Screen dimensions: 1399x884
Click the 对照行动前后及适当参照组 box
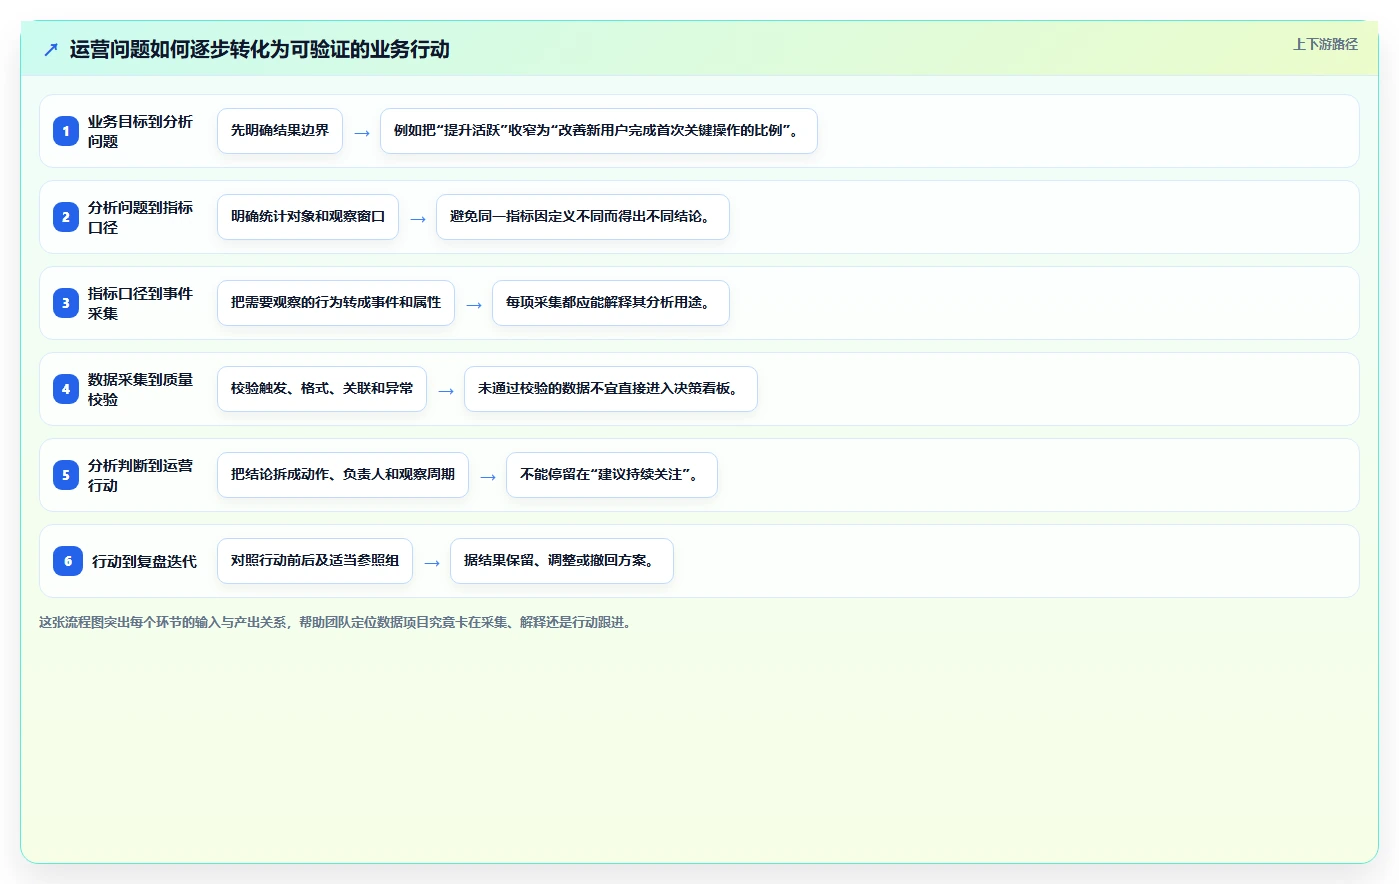click(x=315, y=561)
